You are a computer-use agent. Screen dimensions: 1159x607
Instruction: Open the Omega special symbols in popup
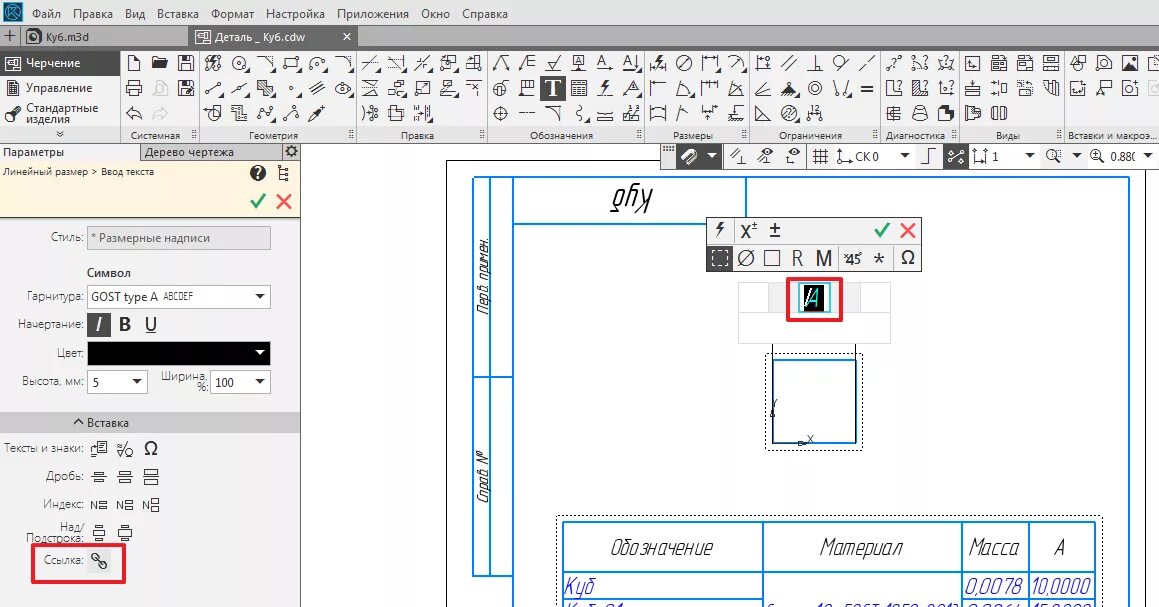tap(908, 258)
